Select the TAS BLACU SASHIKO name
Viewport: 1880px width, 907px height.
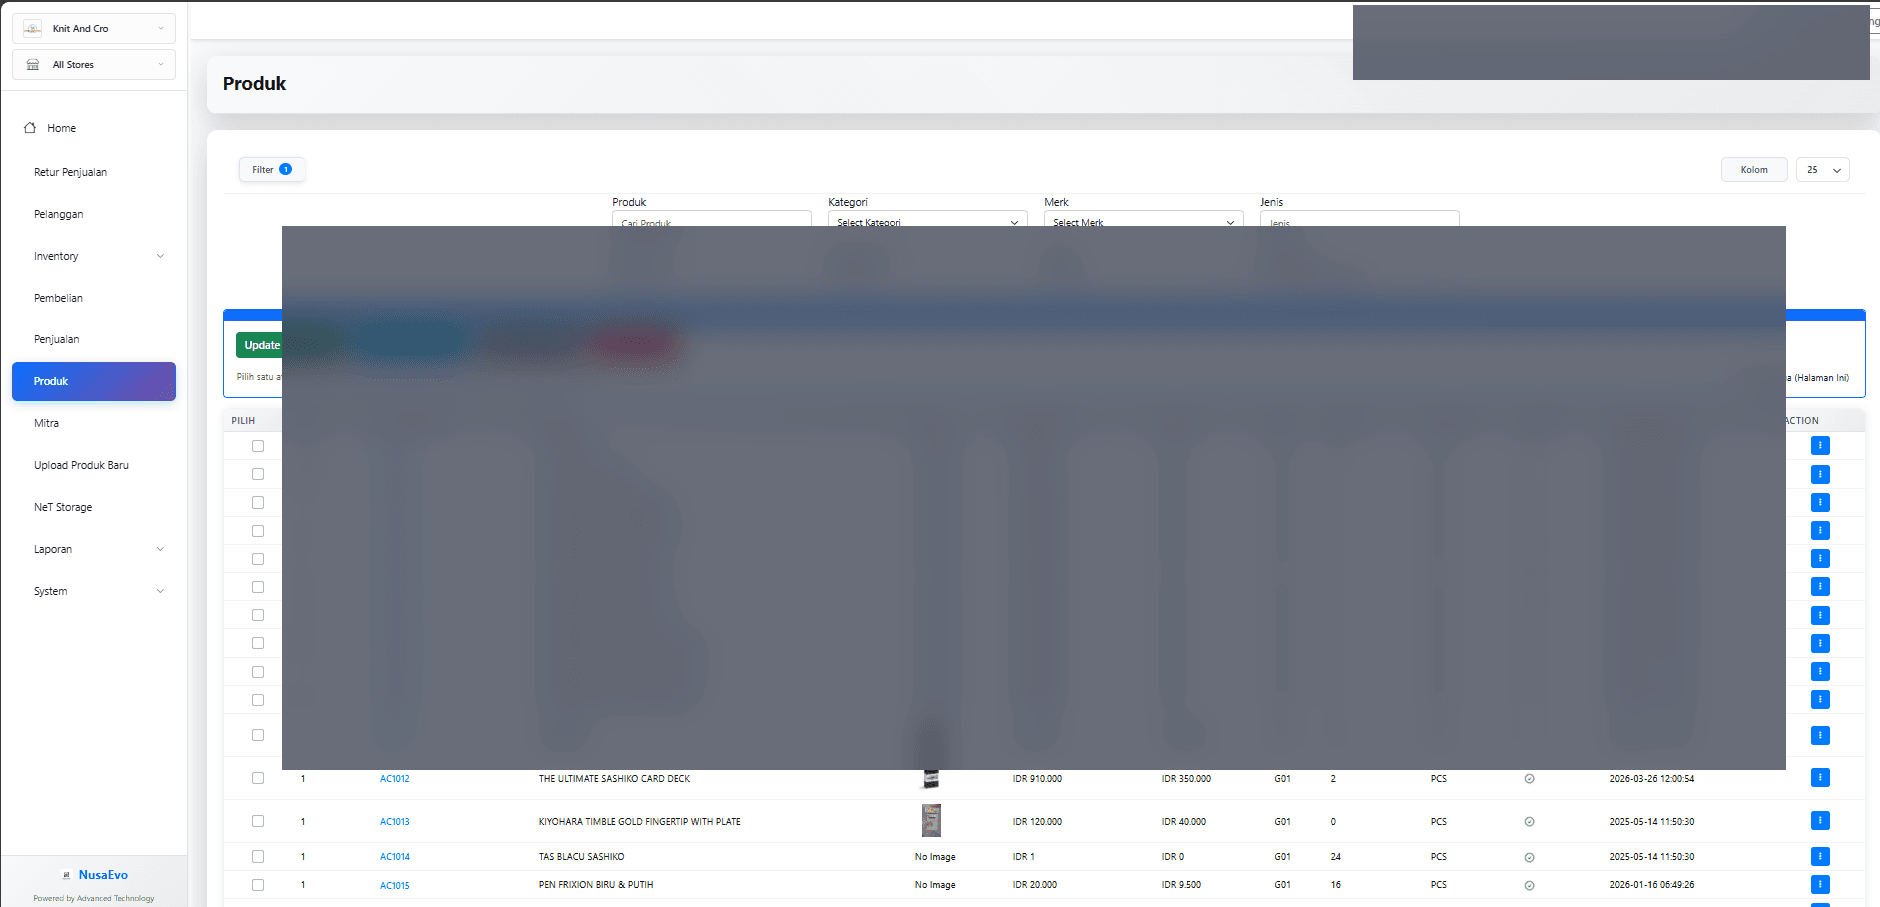581,857
